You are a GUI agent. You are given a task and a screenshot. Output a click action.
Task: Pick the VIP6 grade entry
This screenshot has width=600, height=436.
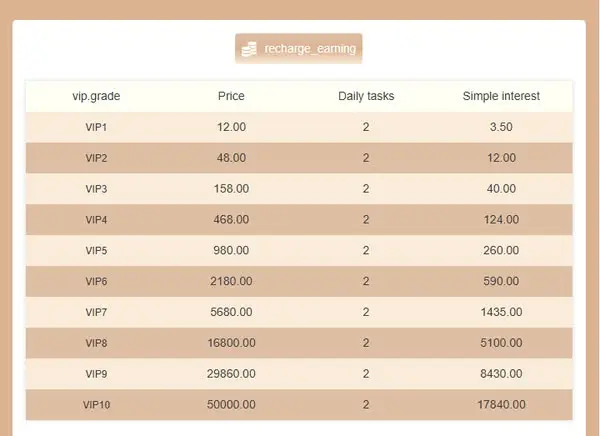(x=96, y=281)
